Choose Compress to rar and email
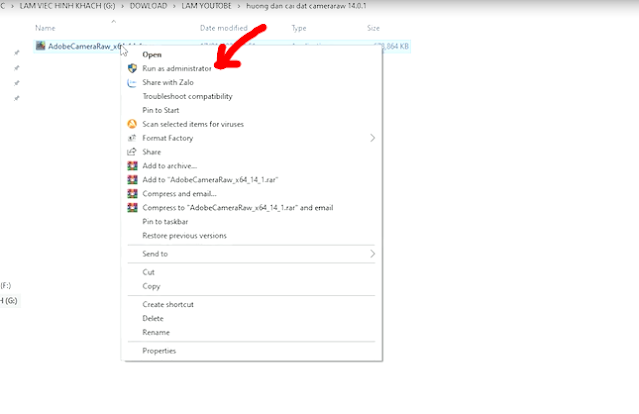 click(238, 208)
